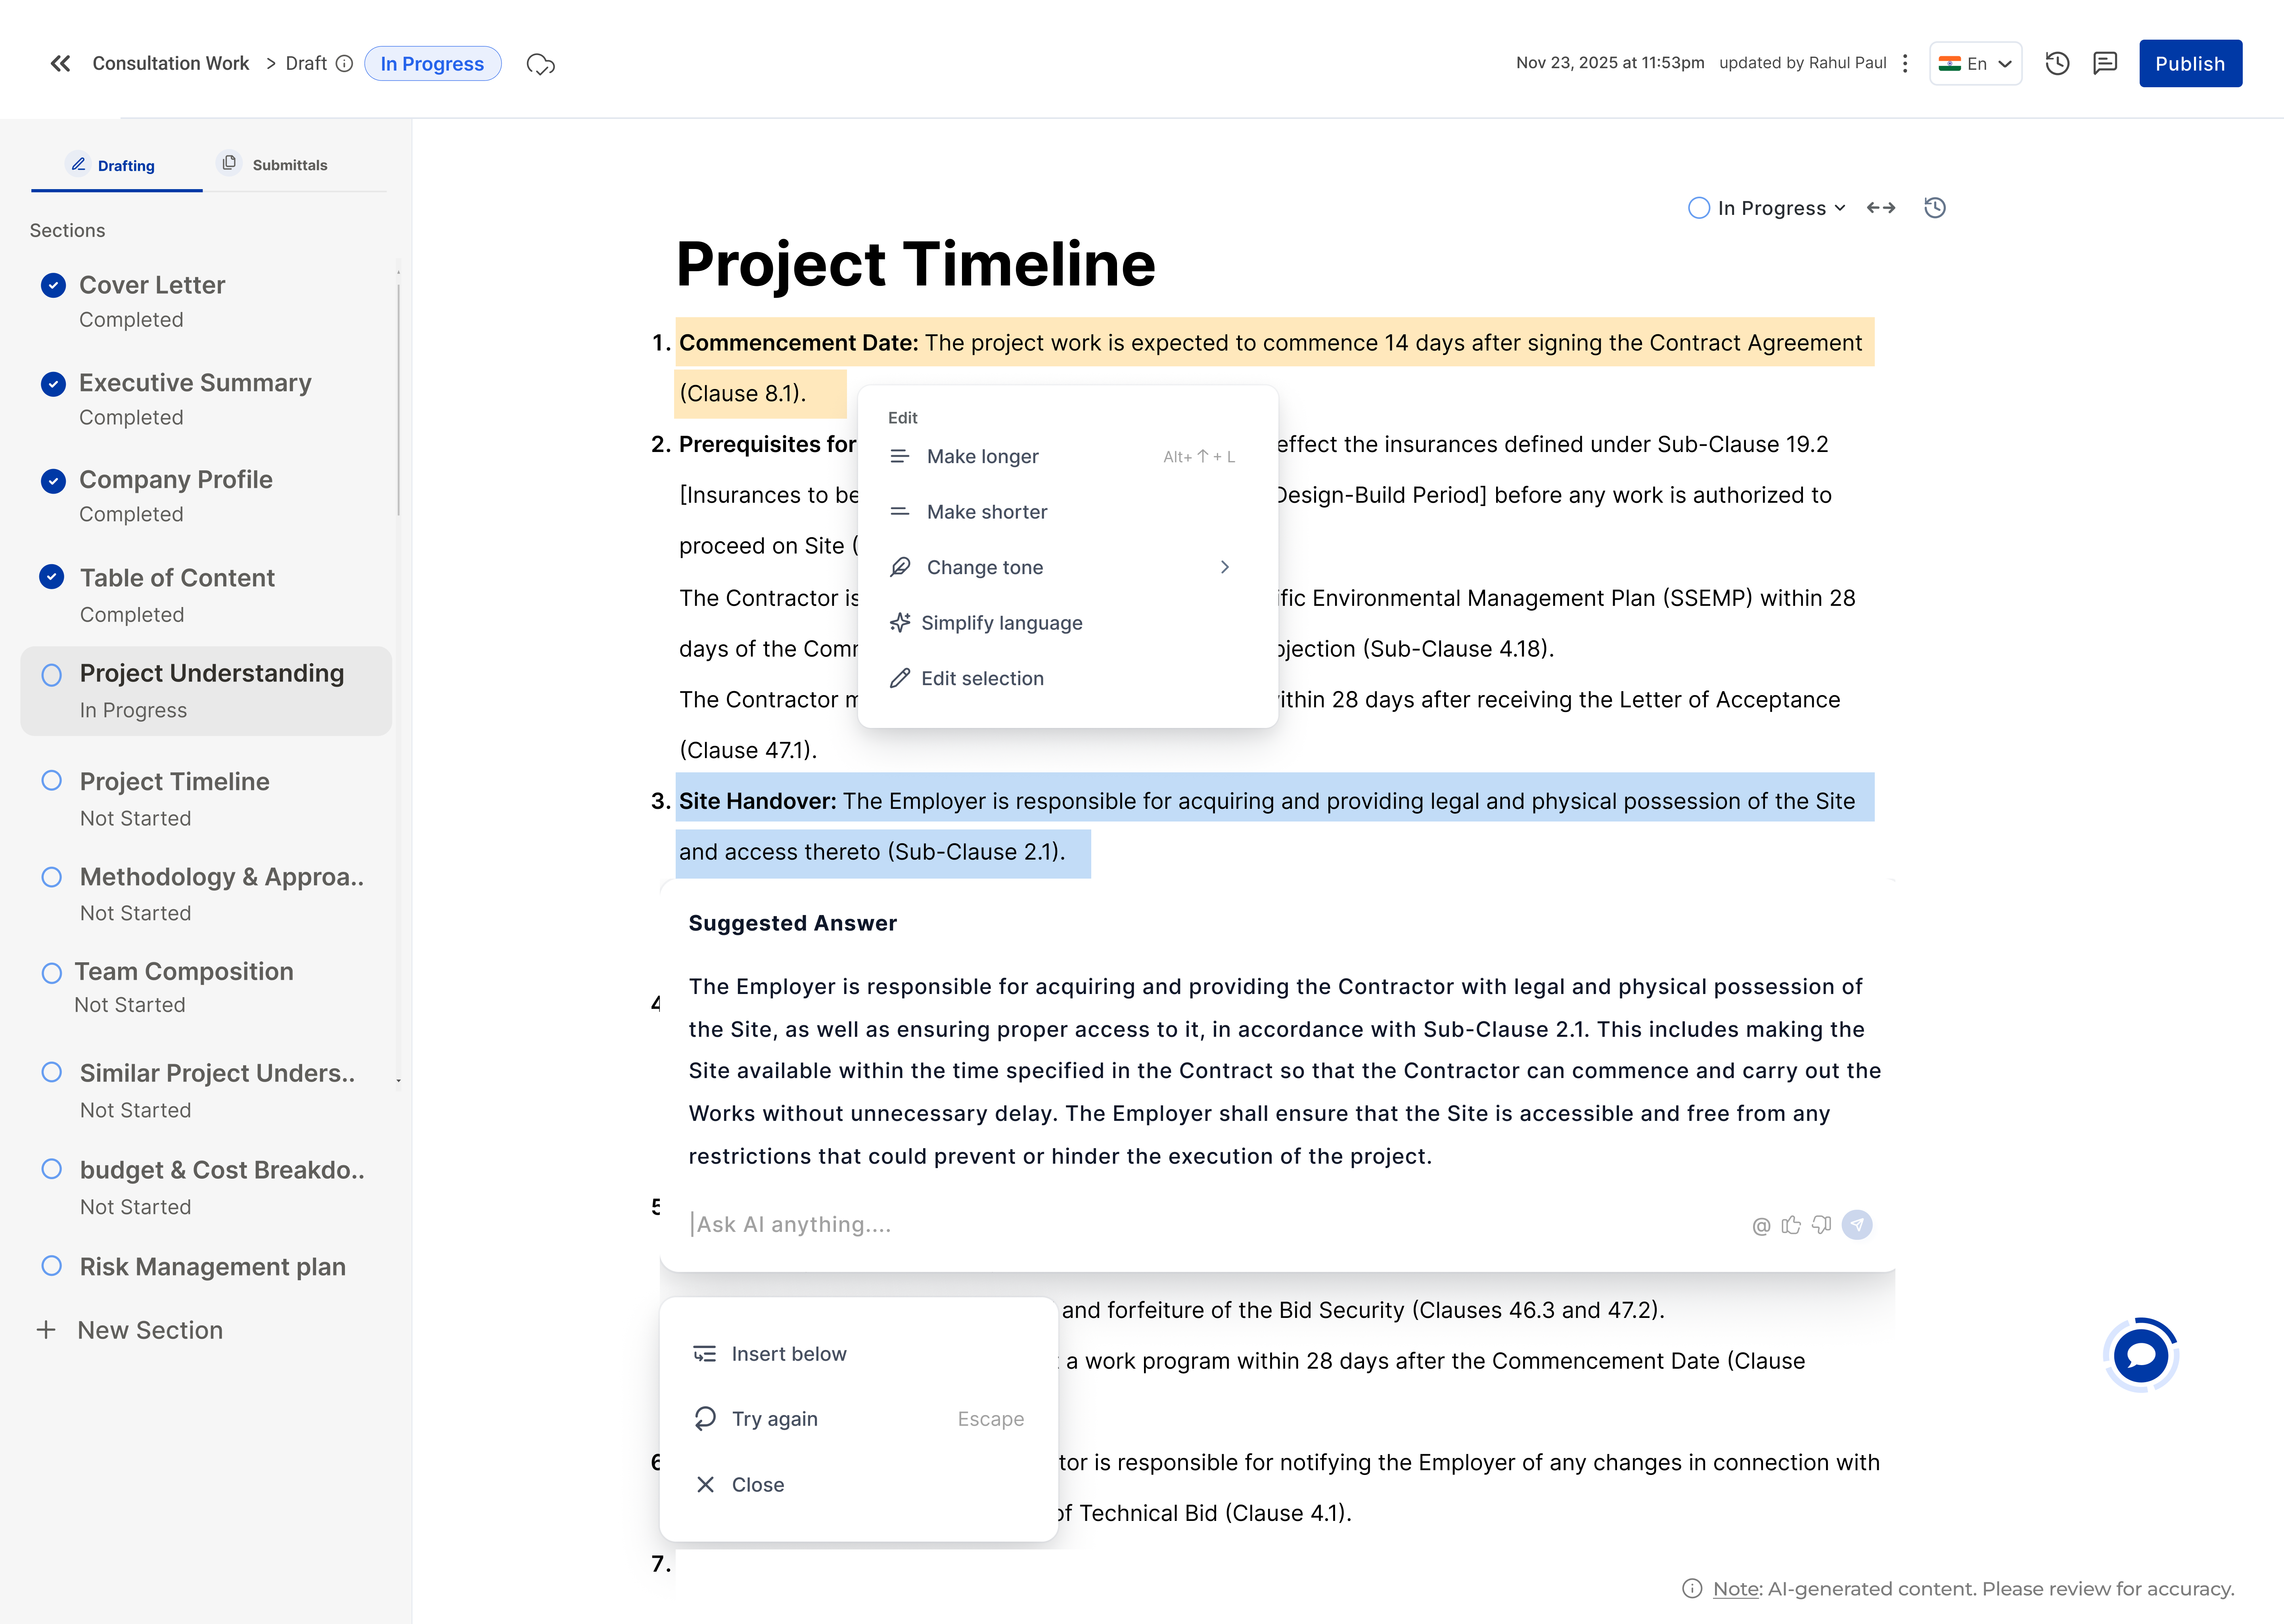Click the Ask AI anything input field
Image resolution: width=2284 pixels, height=1624 pixels.
point(1000,1224)
